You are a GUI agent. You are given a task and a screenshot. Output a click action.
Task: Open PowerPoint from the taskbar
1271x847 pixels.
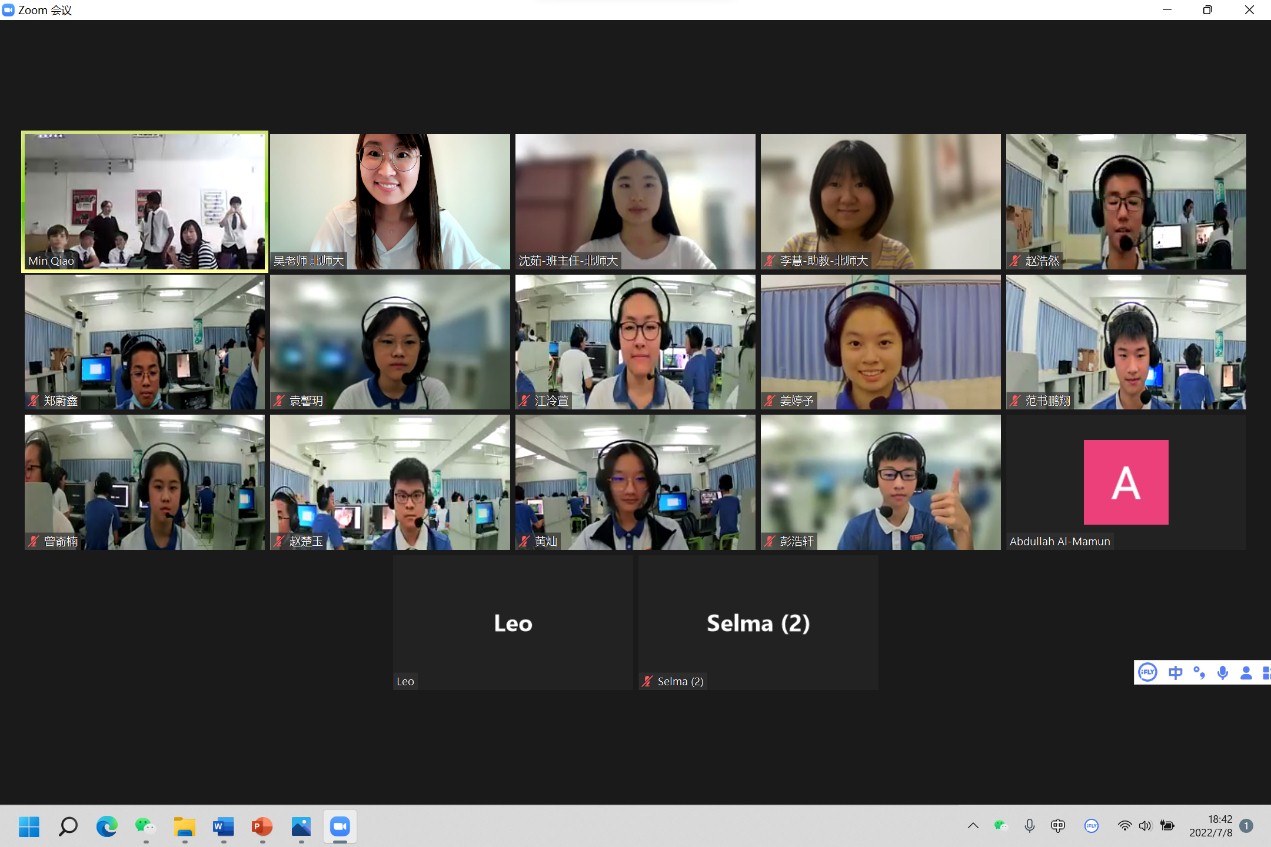click(x=262, y=826)
